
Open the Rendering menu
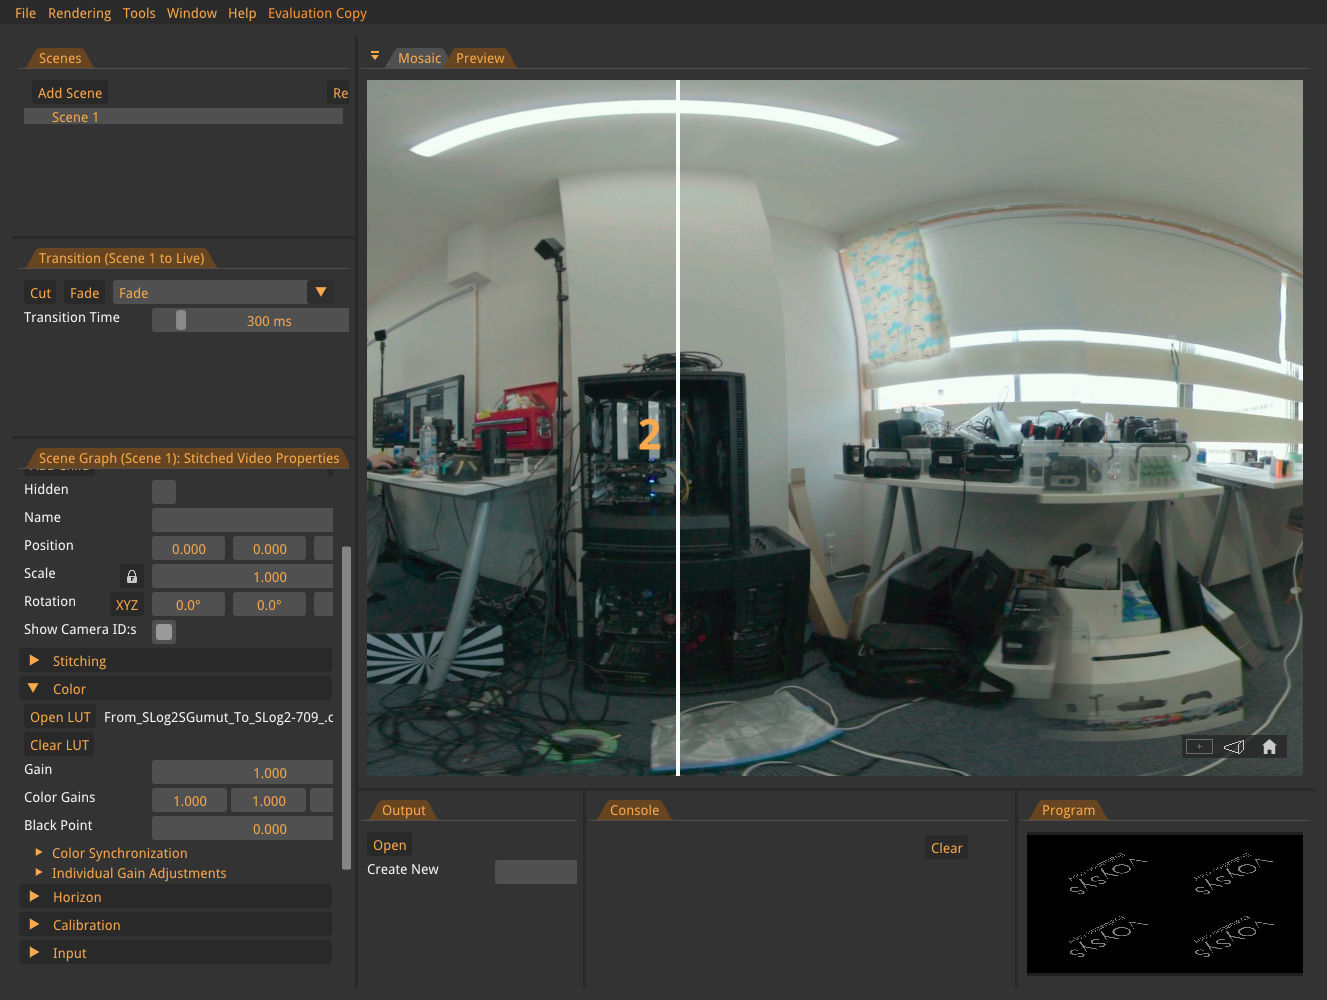click(x=79, y=13)
